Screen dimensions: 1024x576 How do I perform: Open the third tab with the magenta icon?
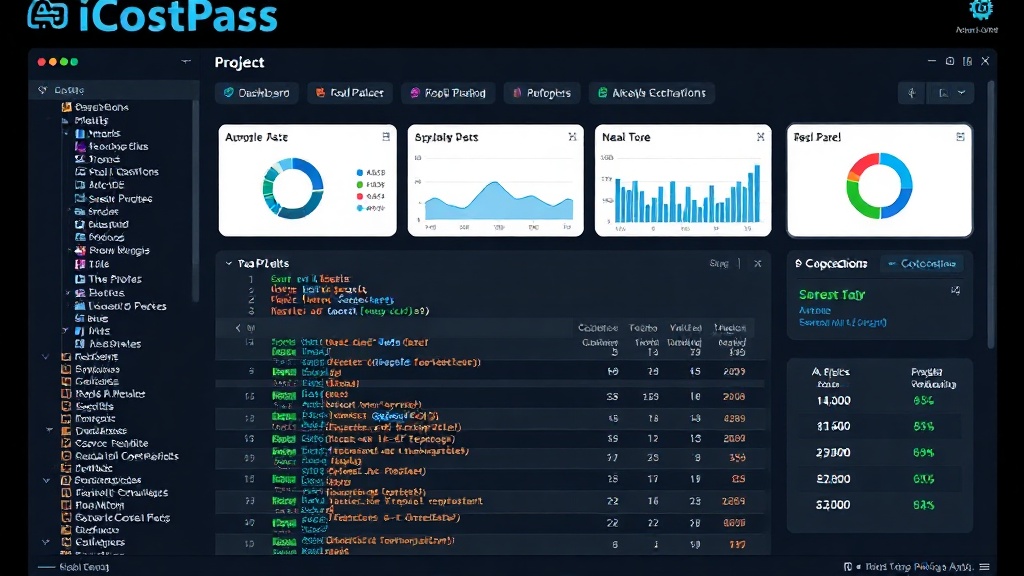448,93
